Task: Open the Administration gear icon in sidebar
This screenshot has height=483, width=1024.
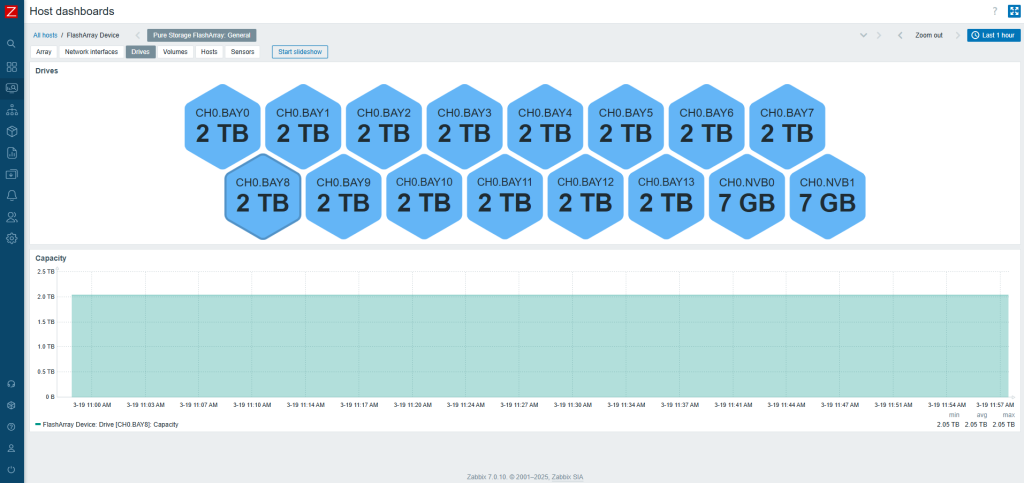Action: click(x=11, y=238)
